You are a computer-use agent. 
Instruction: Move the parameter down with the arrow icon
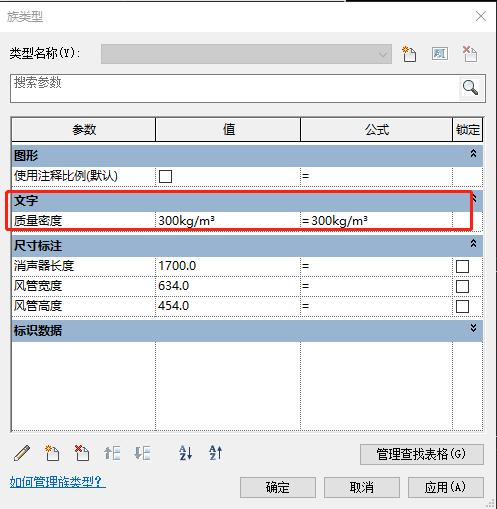(142, 453)
